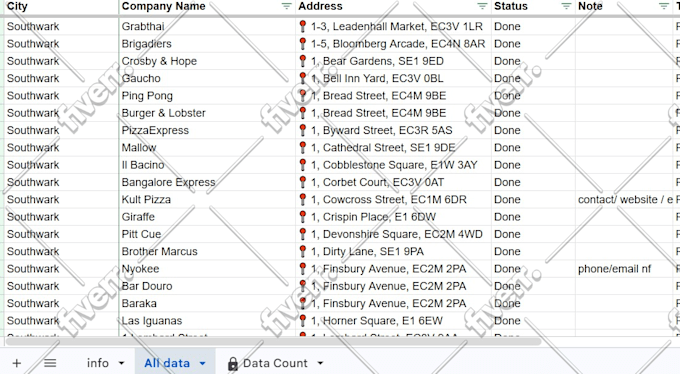680x374 pixels.
Task: Click map pin beside Cathedral Street address
Action: [303, 148]
